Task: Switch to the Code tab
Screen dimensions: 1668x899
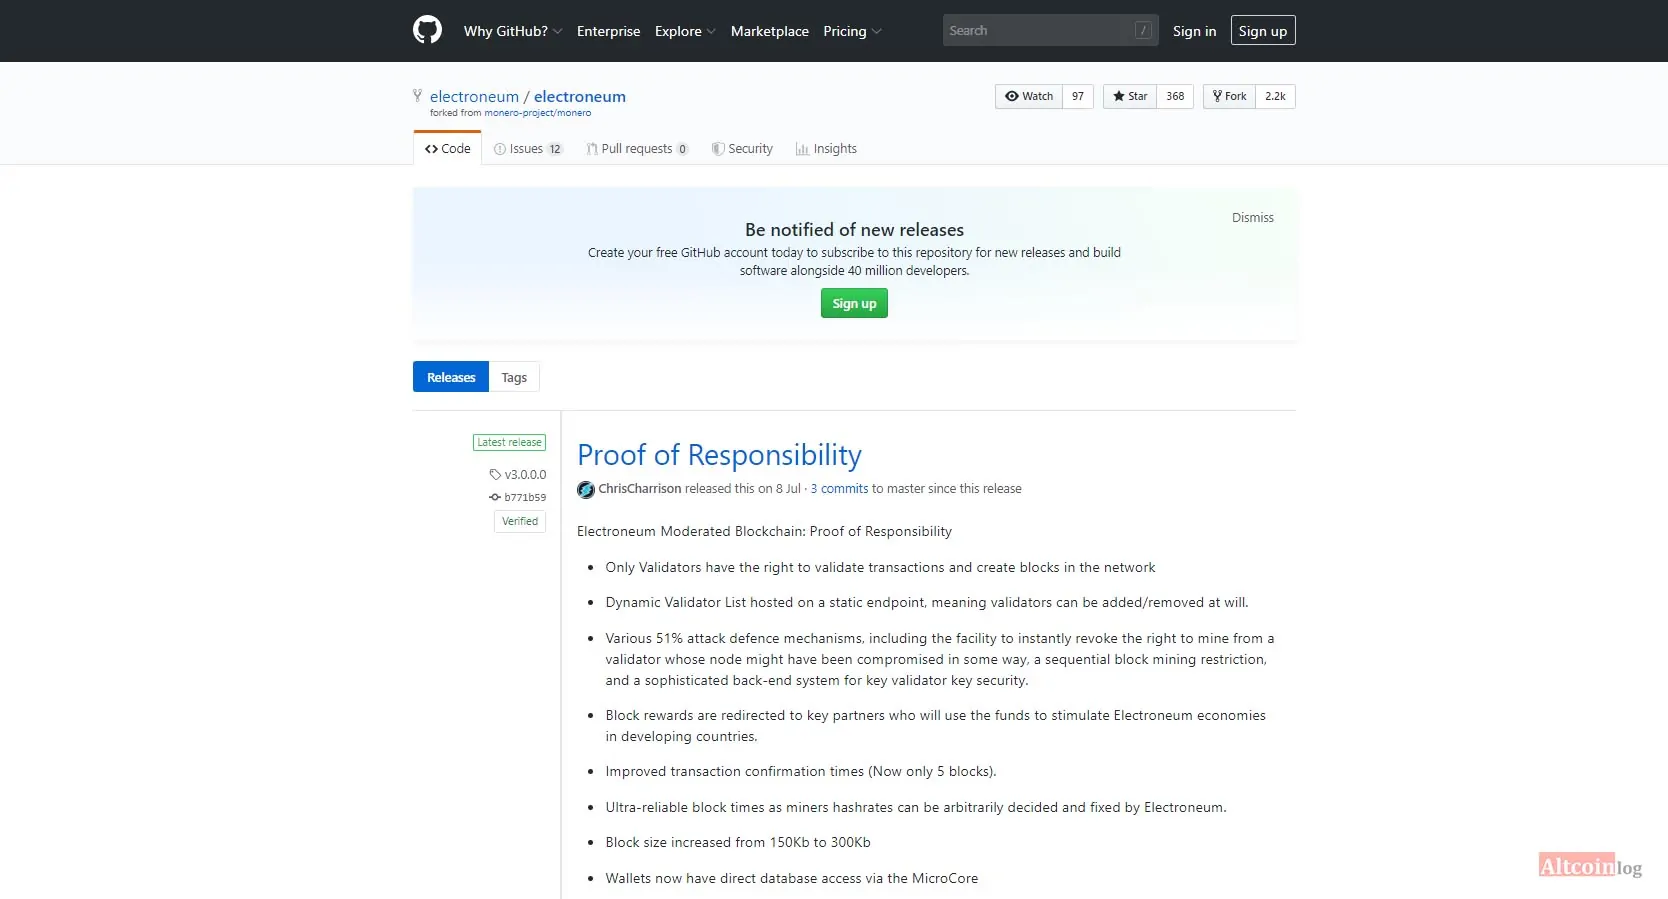Action: 447,148
